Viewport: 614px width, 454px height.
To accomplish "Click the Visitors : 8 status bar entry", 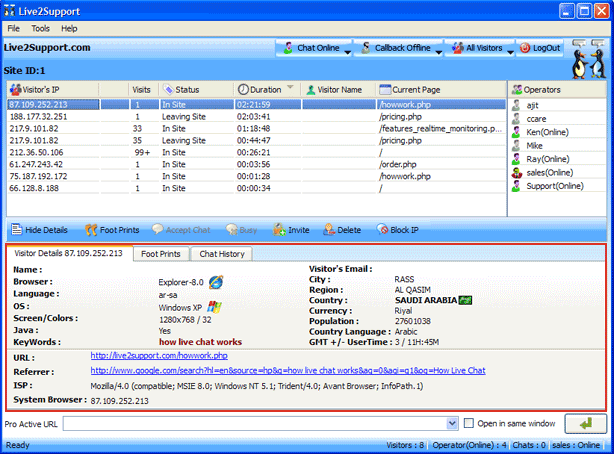I will pyautogui.click(x=405, y=445).
